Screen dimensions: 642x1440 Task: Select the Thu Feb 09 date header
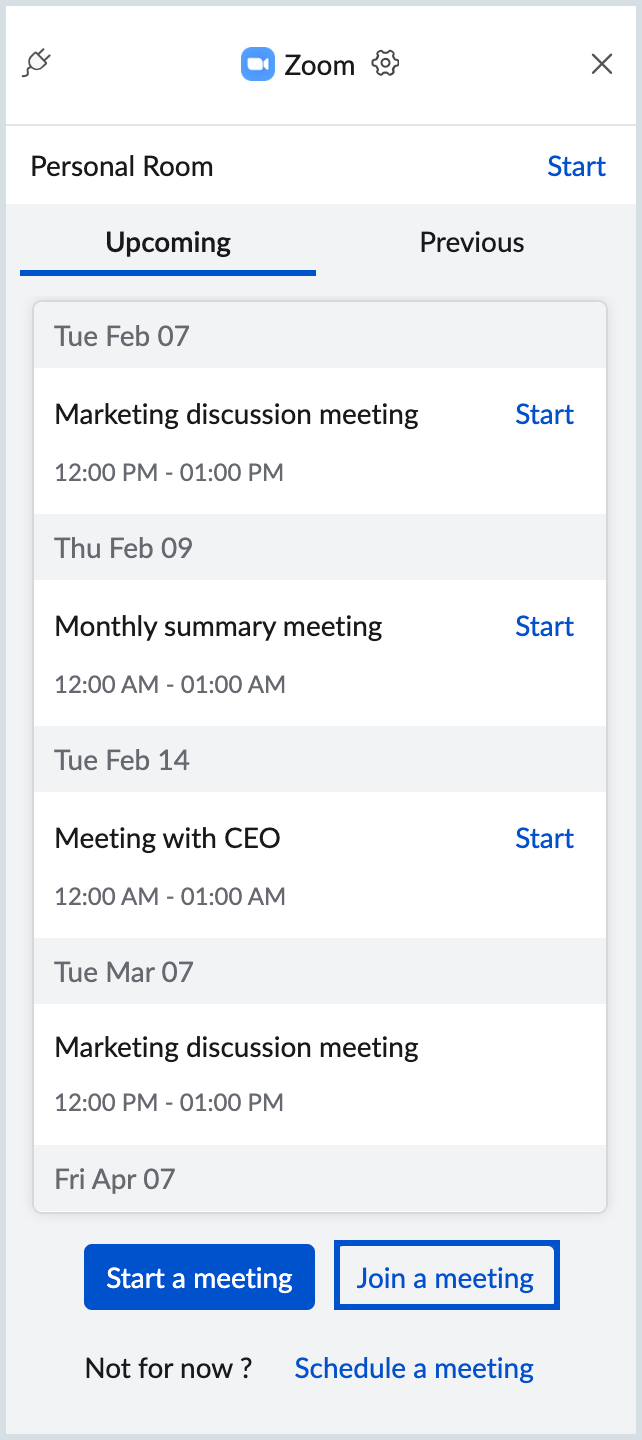(x=120, y=548)
